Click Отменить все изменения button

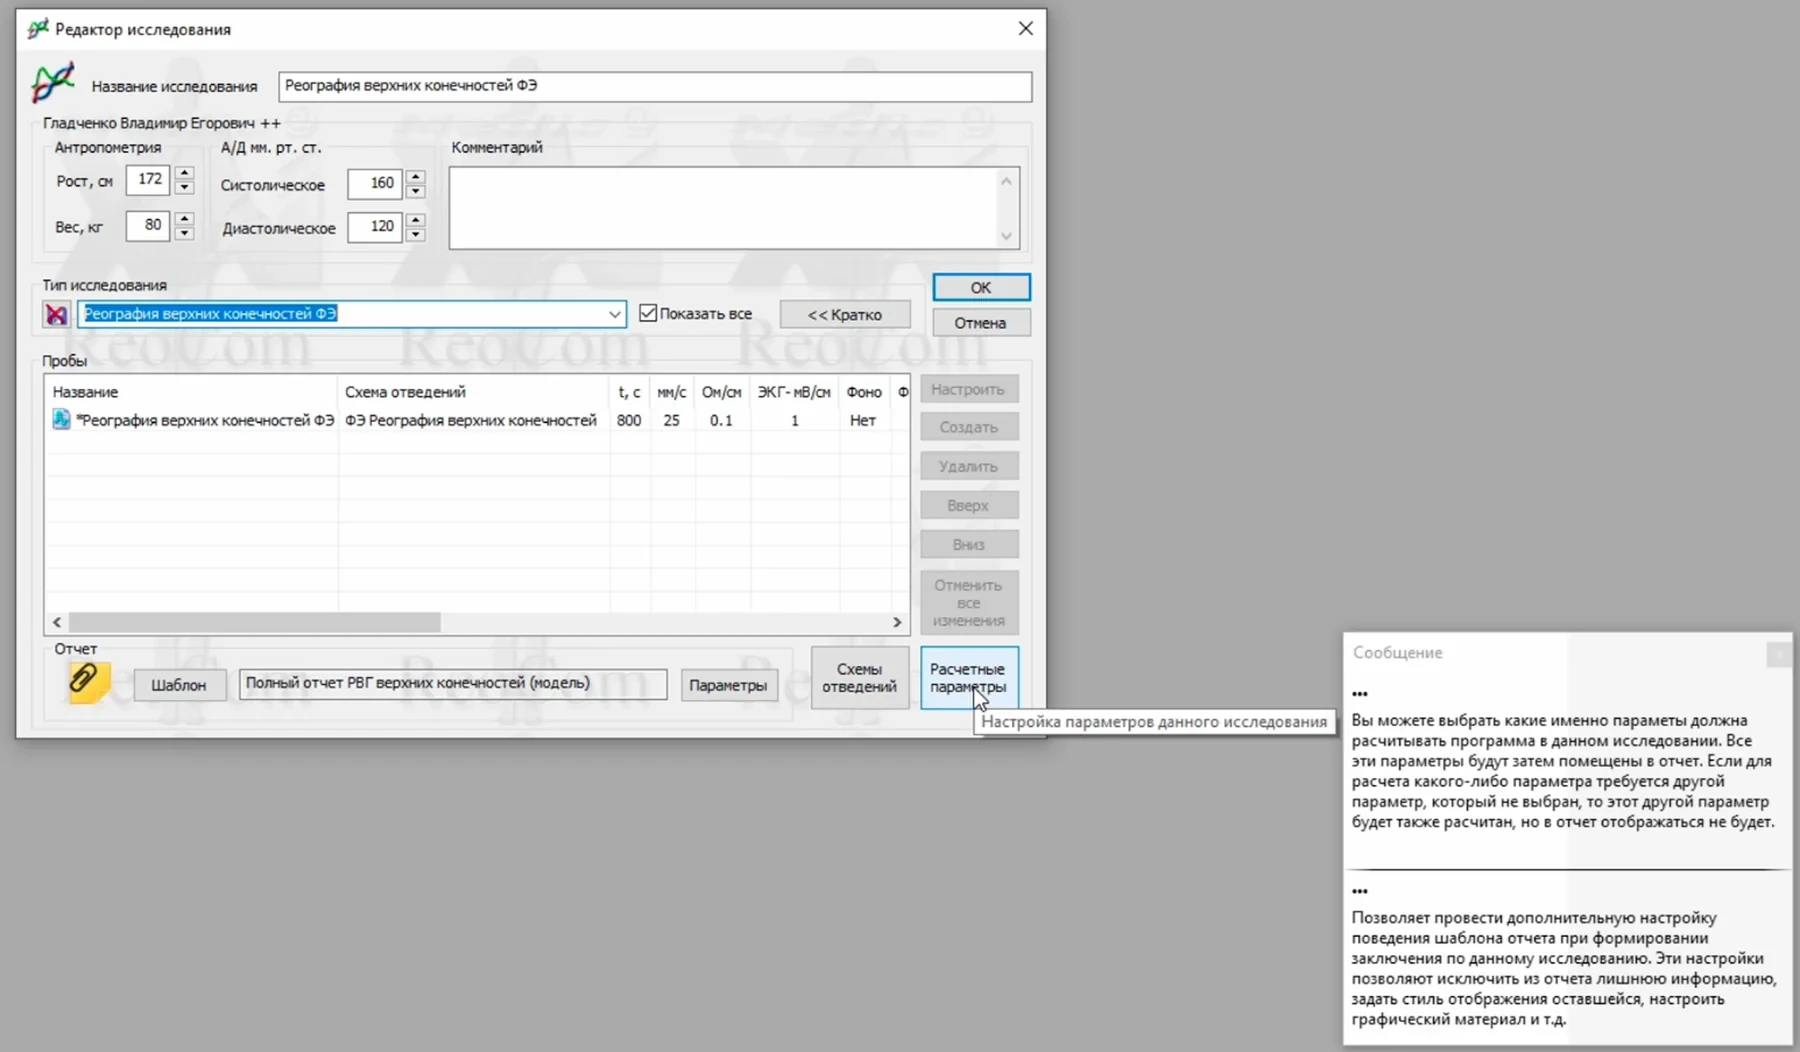click(969, 602)
